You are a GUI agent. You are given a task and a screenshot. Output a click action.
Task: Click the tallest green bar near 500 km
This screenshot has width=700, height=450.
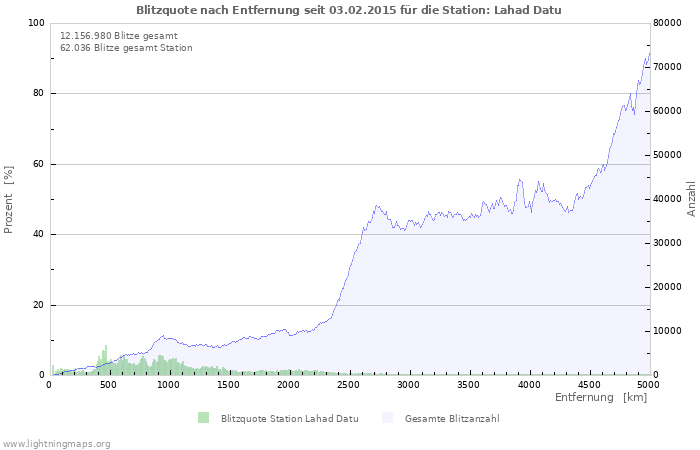coord(105,362)
